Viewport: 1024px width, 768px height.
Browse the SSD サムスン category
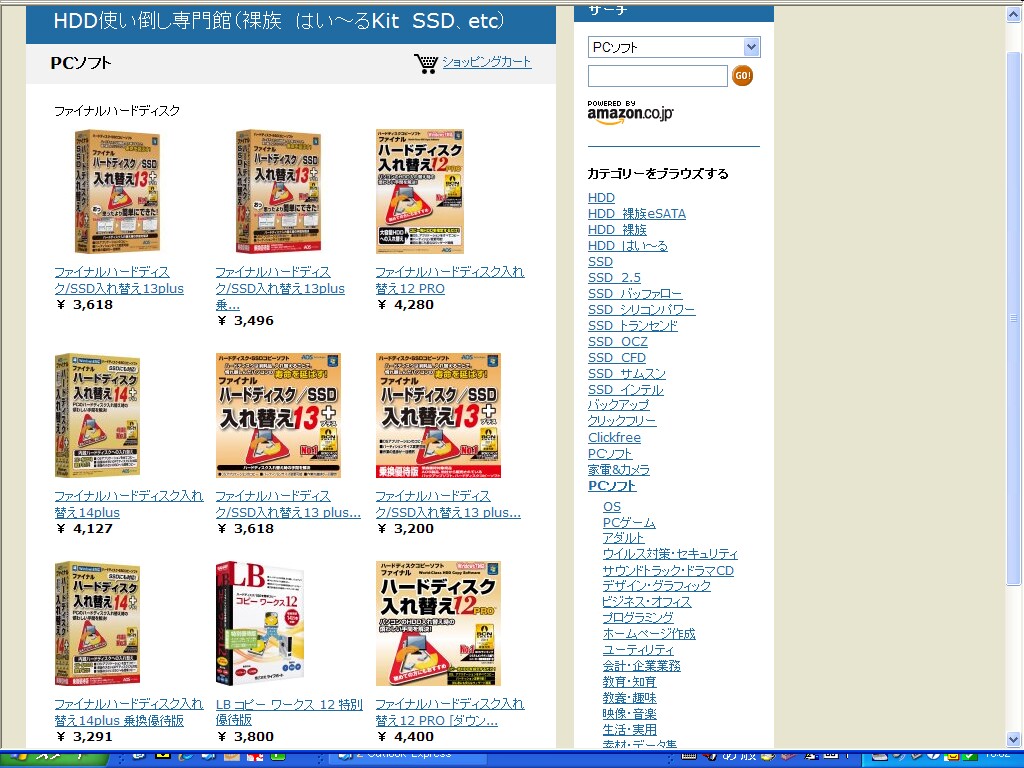[x=627, y=374]
